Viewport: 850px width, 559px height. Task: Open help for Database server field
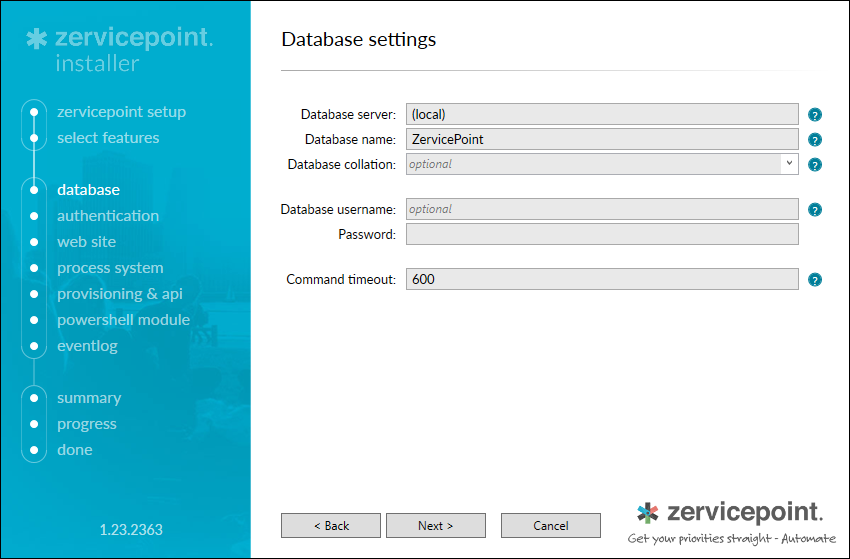pyautogui.click(x=815, y=114)
